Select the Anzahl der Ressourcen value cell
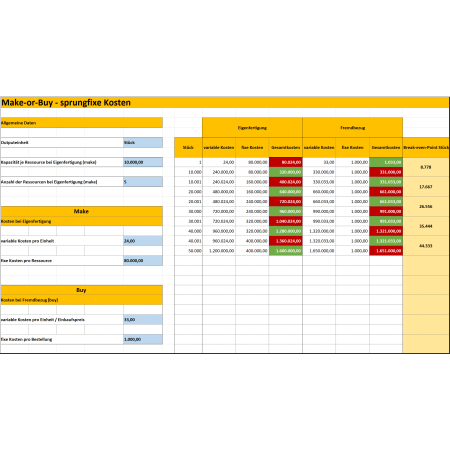 pos(143,182)
